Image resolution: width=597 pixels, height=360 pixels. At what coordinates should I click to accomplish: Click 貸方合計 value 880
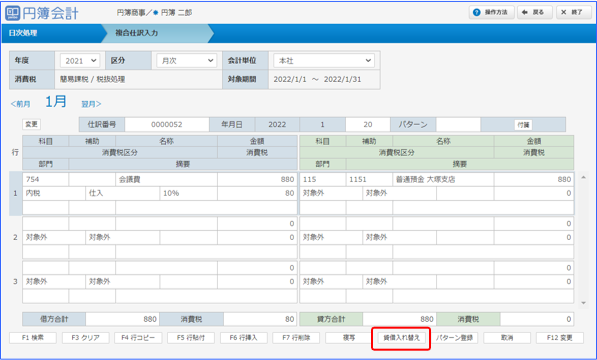point(399,319)
